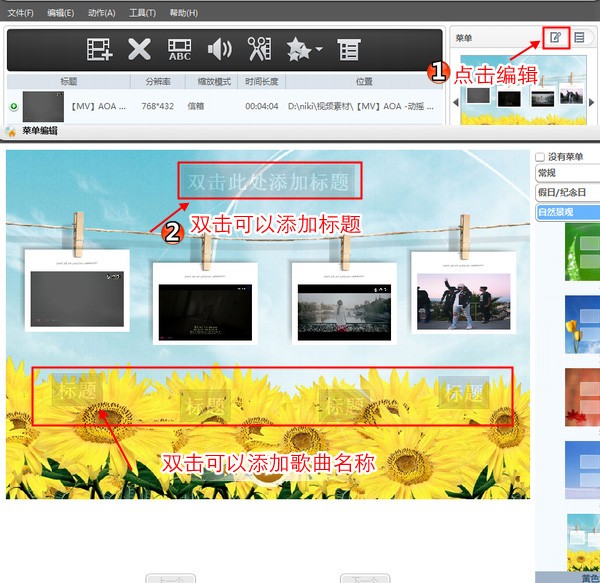
Task: Click the 下一个 next button
Action: [x=365, y=578]
